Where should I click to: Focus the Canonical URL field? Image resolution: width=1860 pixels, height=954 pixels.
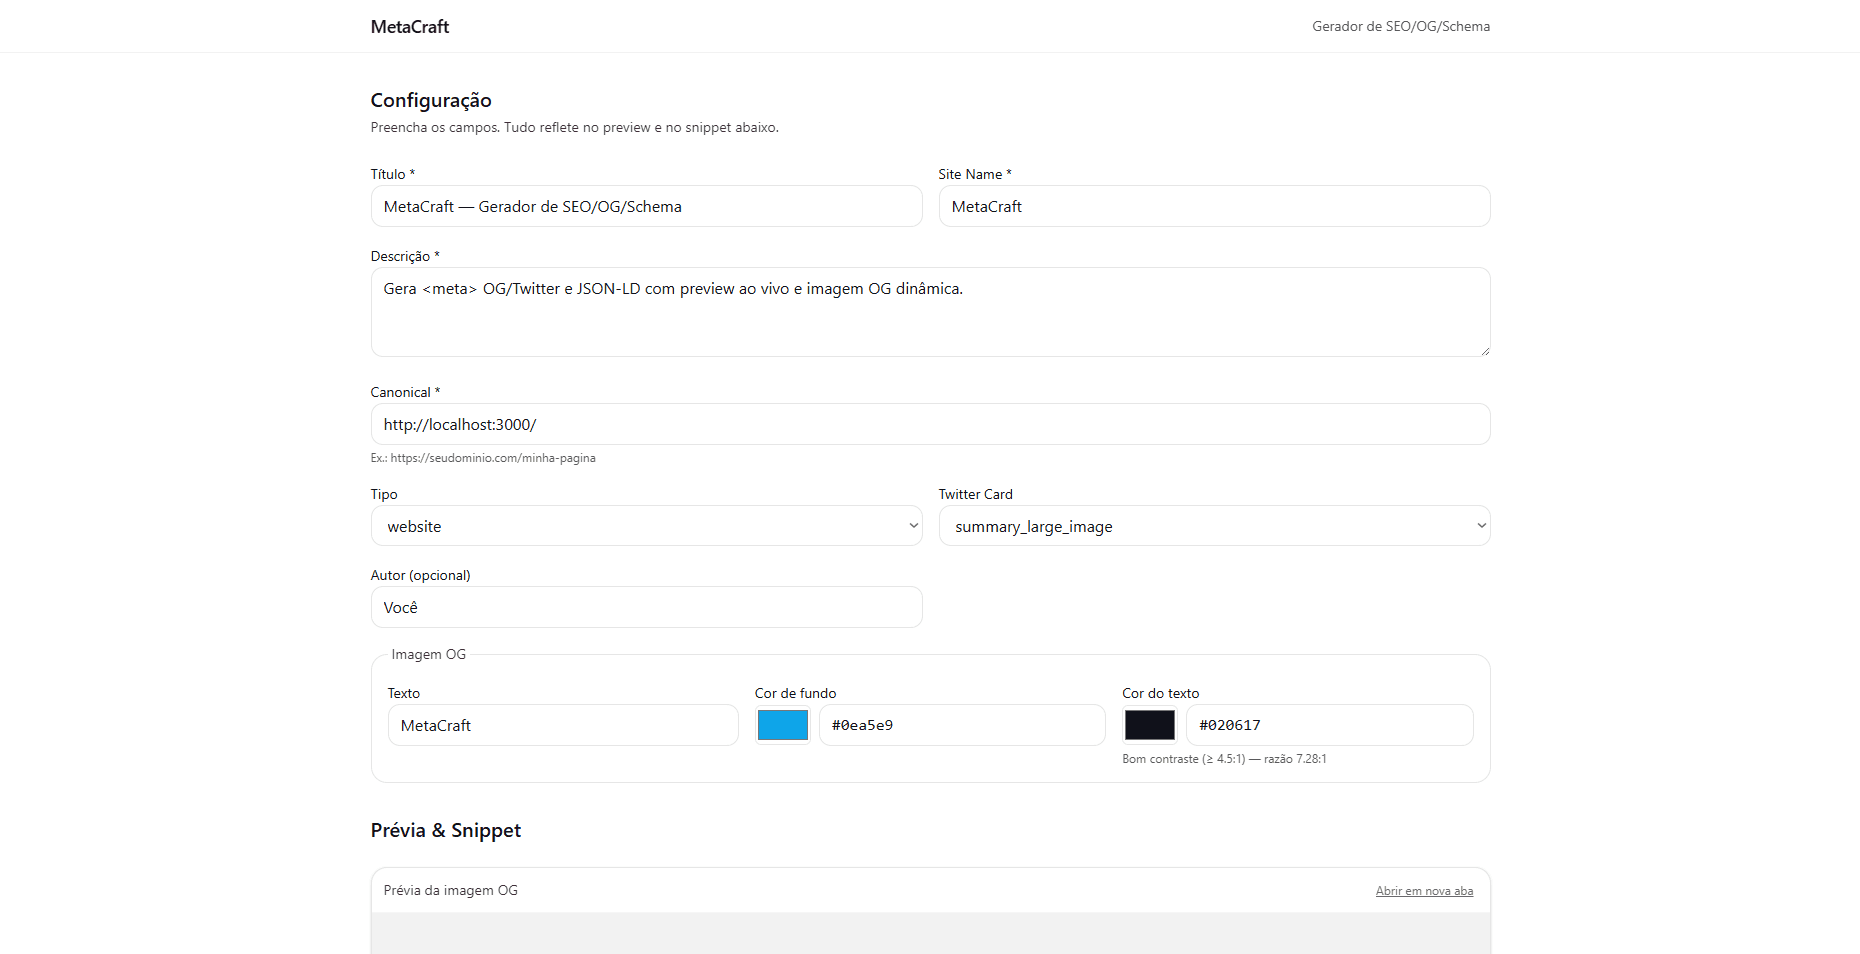click(930, 424)
